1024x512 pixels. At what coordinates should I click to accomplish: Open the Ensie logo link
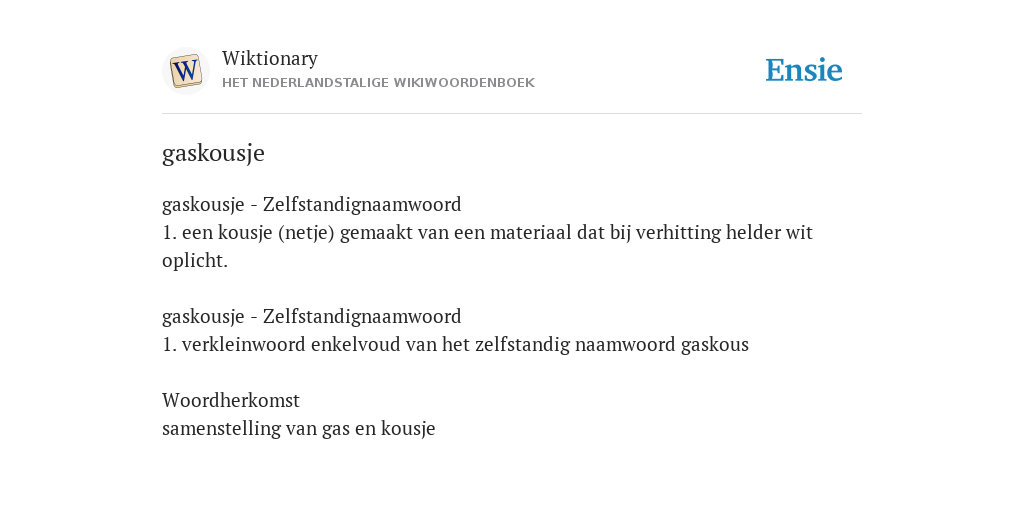(804, 70)
